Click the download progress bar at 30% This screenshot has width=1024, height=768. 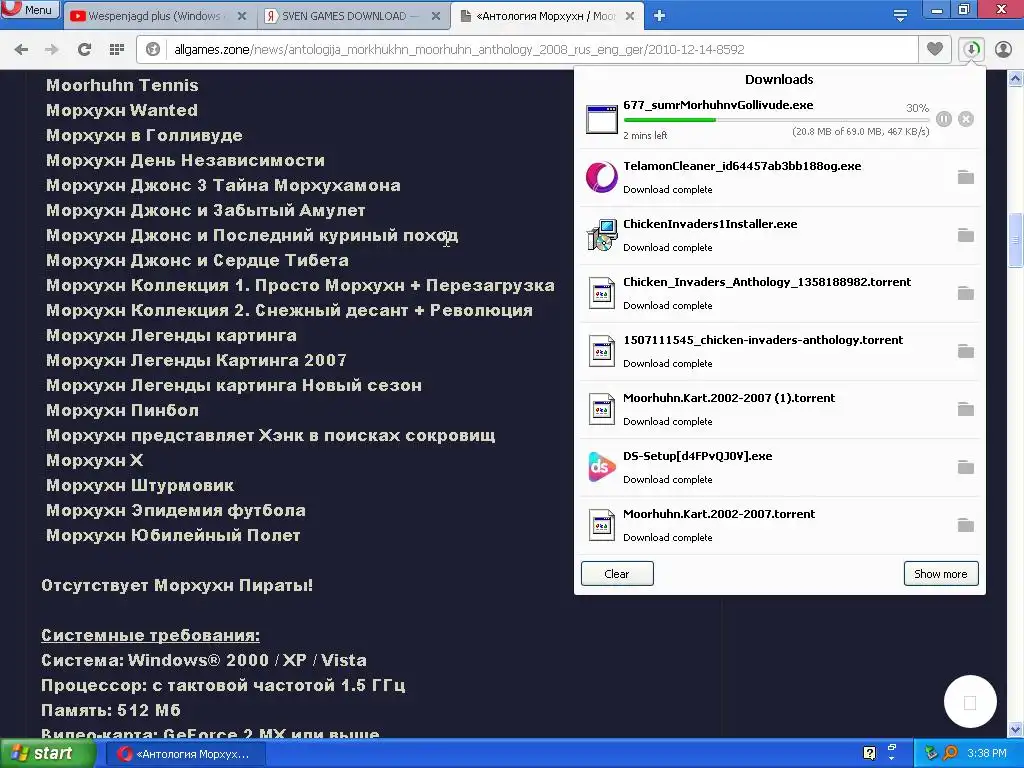[776, 120]
